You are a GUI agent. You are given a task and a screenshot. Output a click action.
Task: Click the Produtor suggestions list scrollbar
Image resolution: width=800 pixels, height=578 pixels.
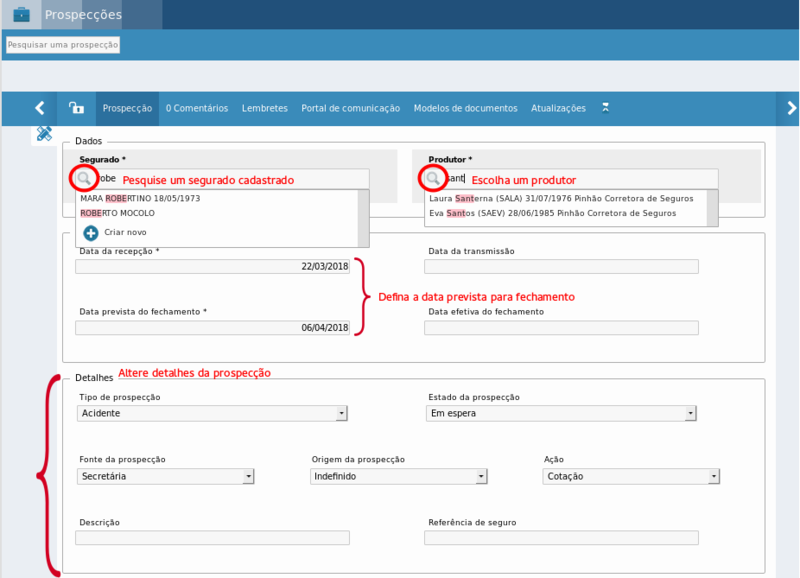click(x=712, y=208)
